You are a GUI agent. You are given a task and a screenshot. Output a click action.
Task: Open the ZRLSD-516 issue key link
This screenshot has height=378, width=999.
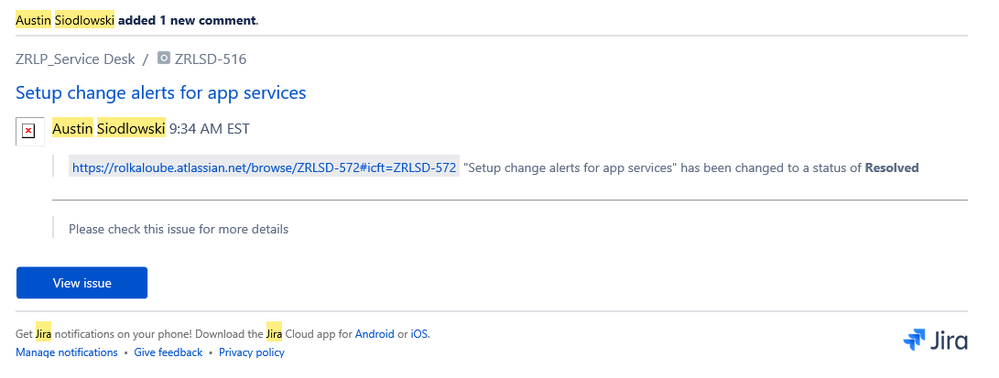[x=210, y=59]
